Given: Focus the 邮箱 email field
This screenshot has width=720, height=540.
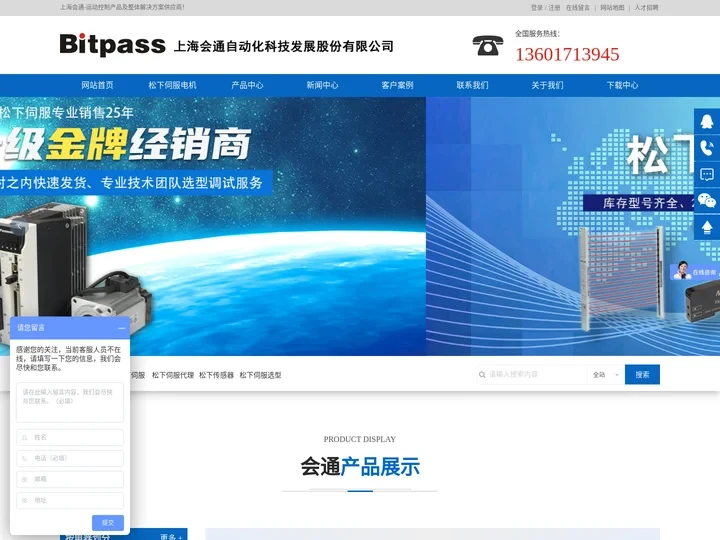Looking at the screenshot, I should [x=70, y=479].
